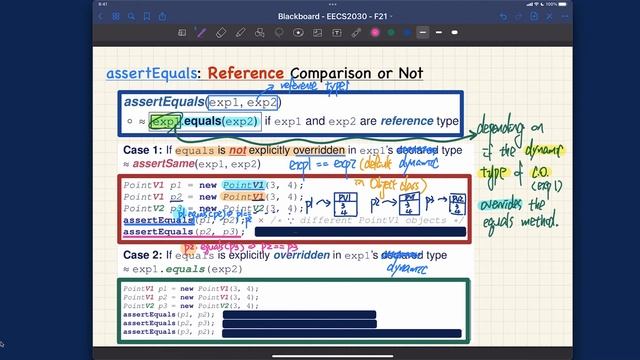640x360 pixels.
Task: Tap the red 'Reference' heading word
Action: click(246, 73)
